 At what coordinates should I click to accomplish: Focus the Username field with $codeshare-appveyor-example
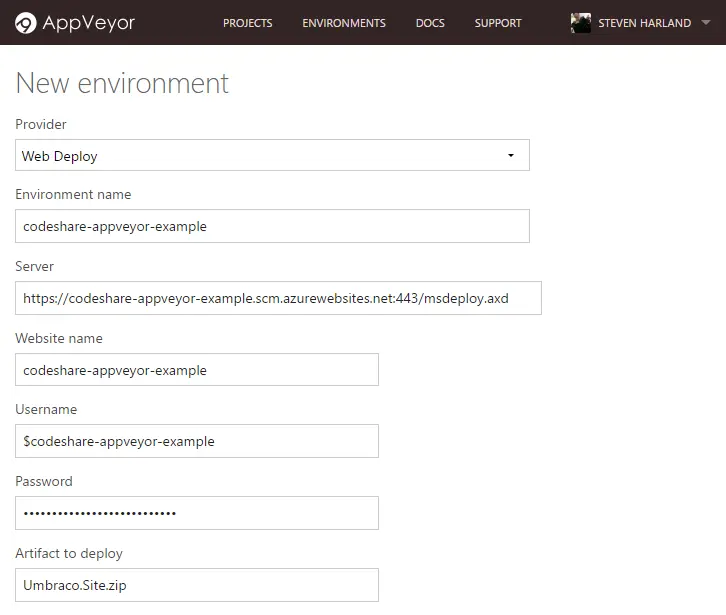click(197, 441)
